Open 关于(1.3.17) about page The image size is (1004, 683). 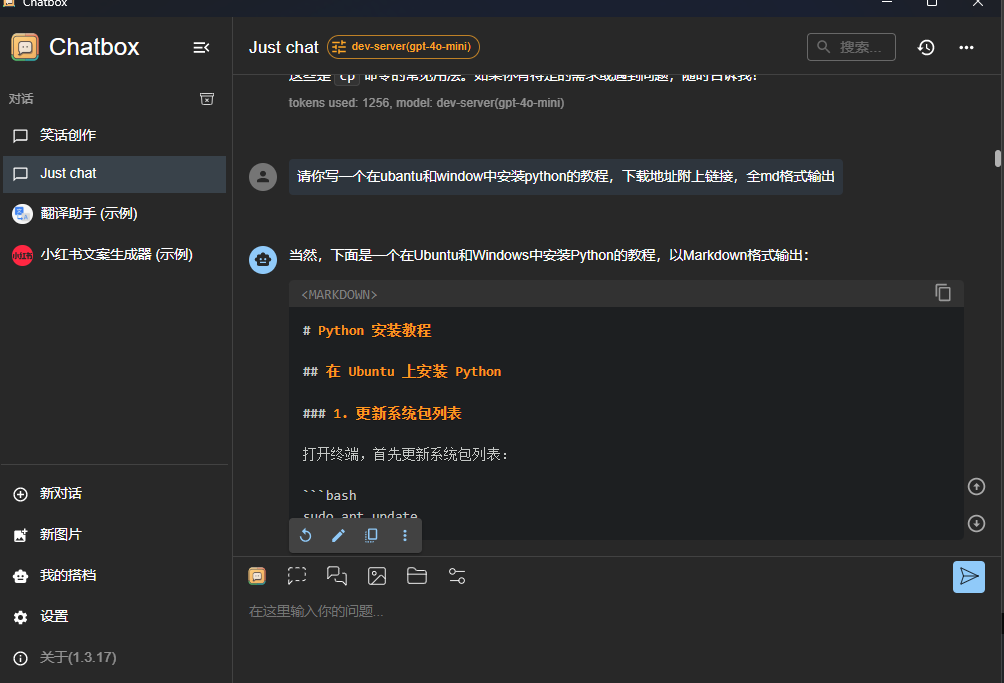pos(115,657)
